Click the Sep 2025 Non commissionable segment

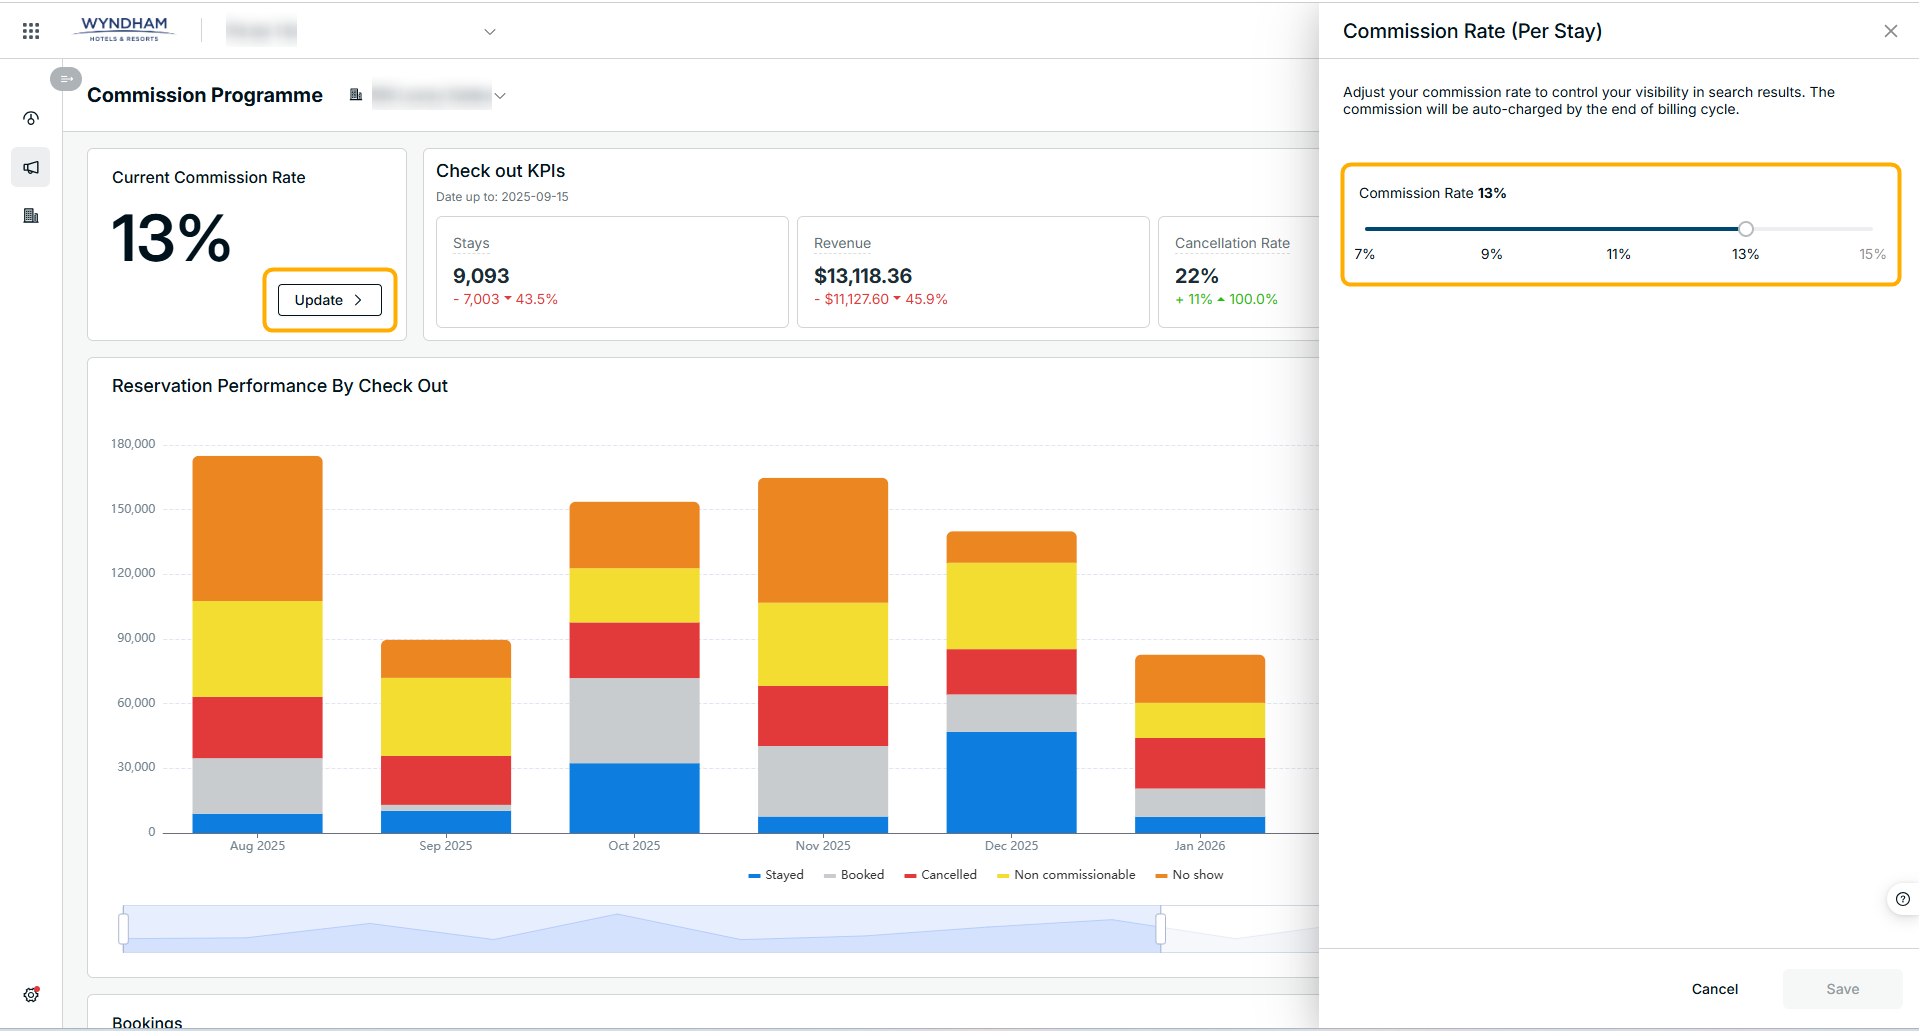point(446,717)
